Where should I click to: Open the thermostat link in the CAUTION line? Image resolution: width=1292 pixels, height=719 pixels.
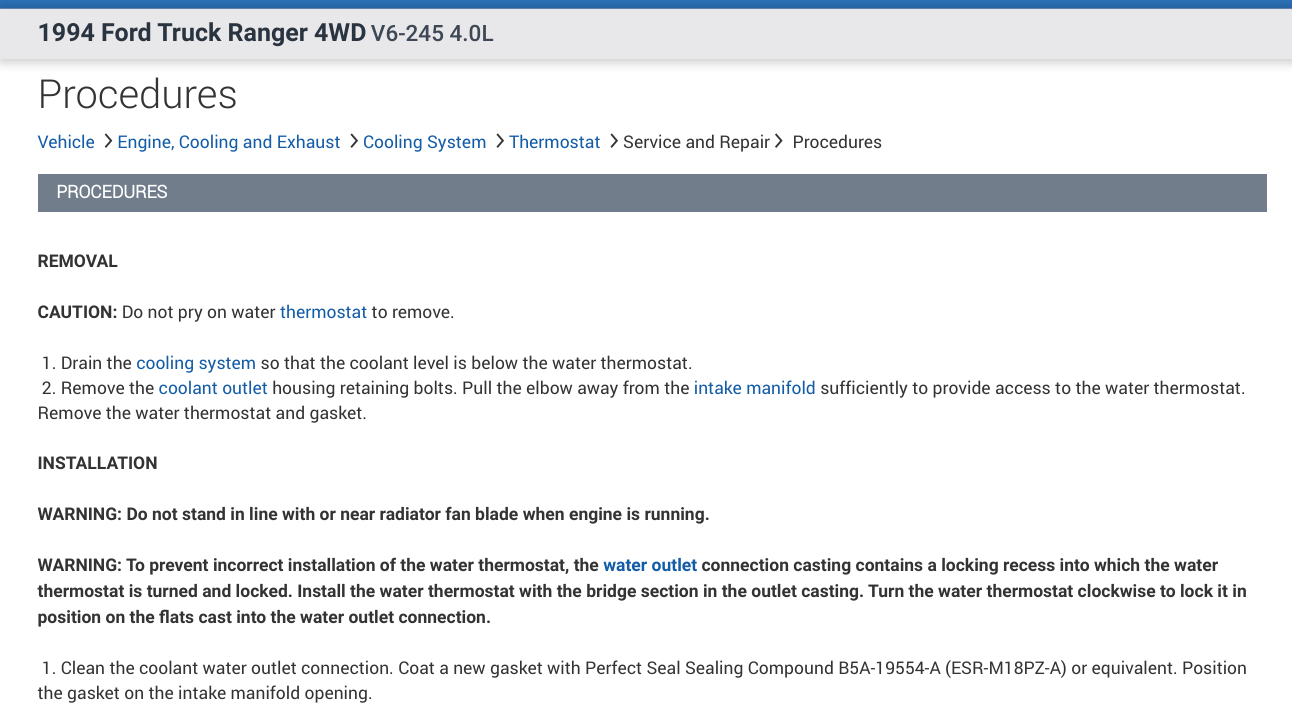(x=323, y=312)
